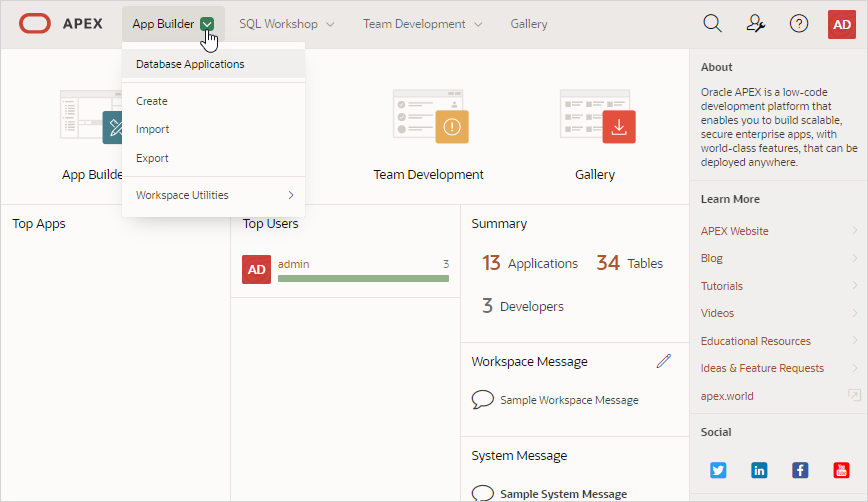The image size is (868, 502).
Task: Click the 3 Developers summary link
Action: coord(523,306)
